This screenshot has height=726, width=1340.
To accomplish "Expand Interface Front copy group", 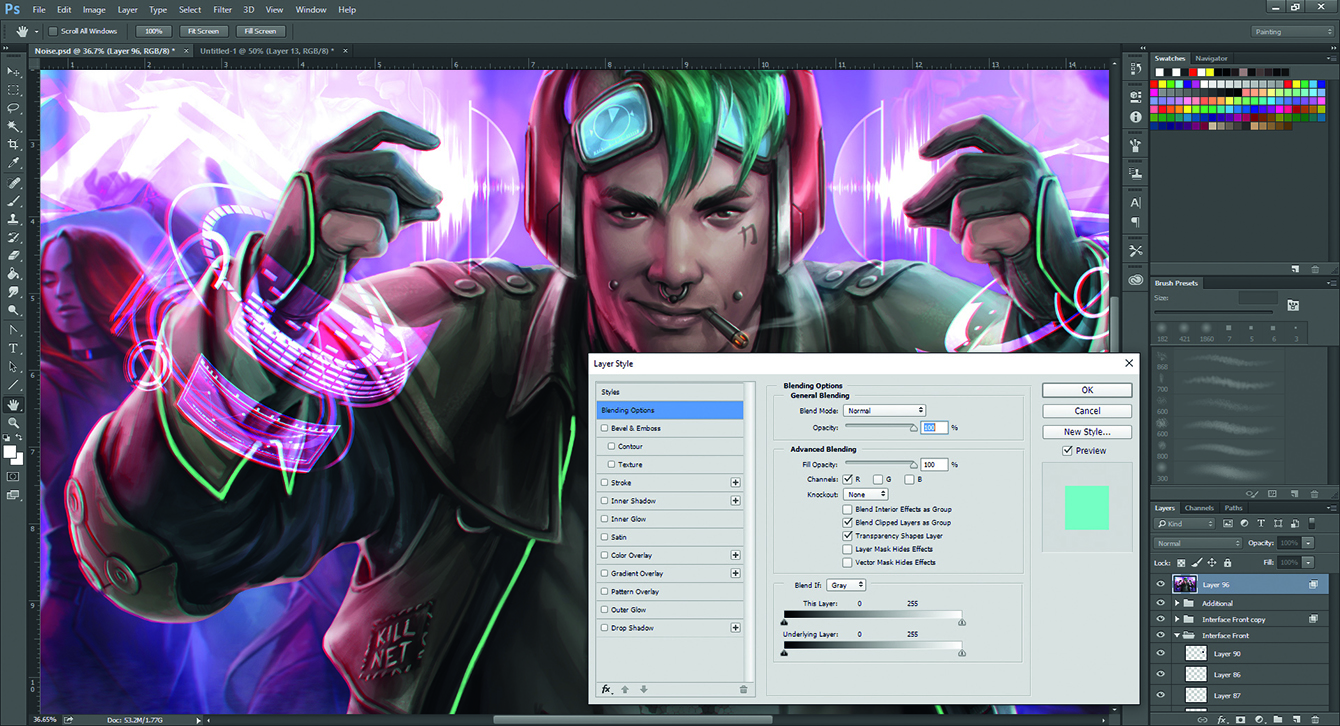I will tap(1176, 619).
